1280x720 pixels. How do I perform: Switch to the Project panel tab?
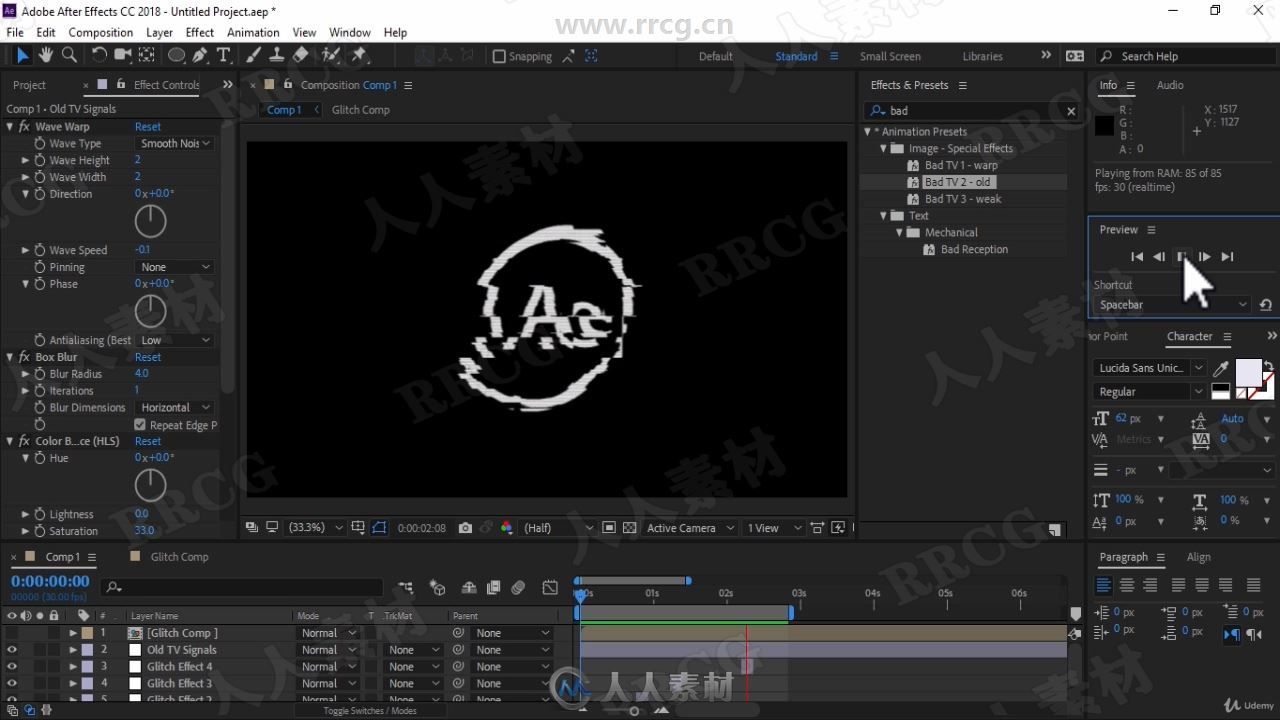point(29,85)
